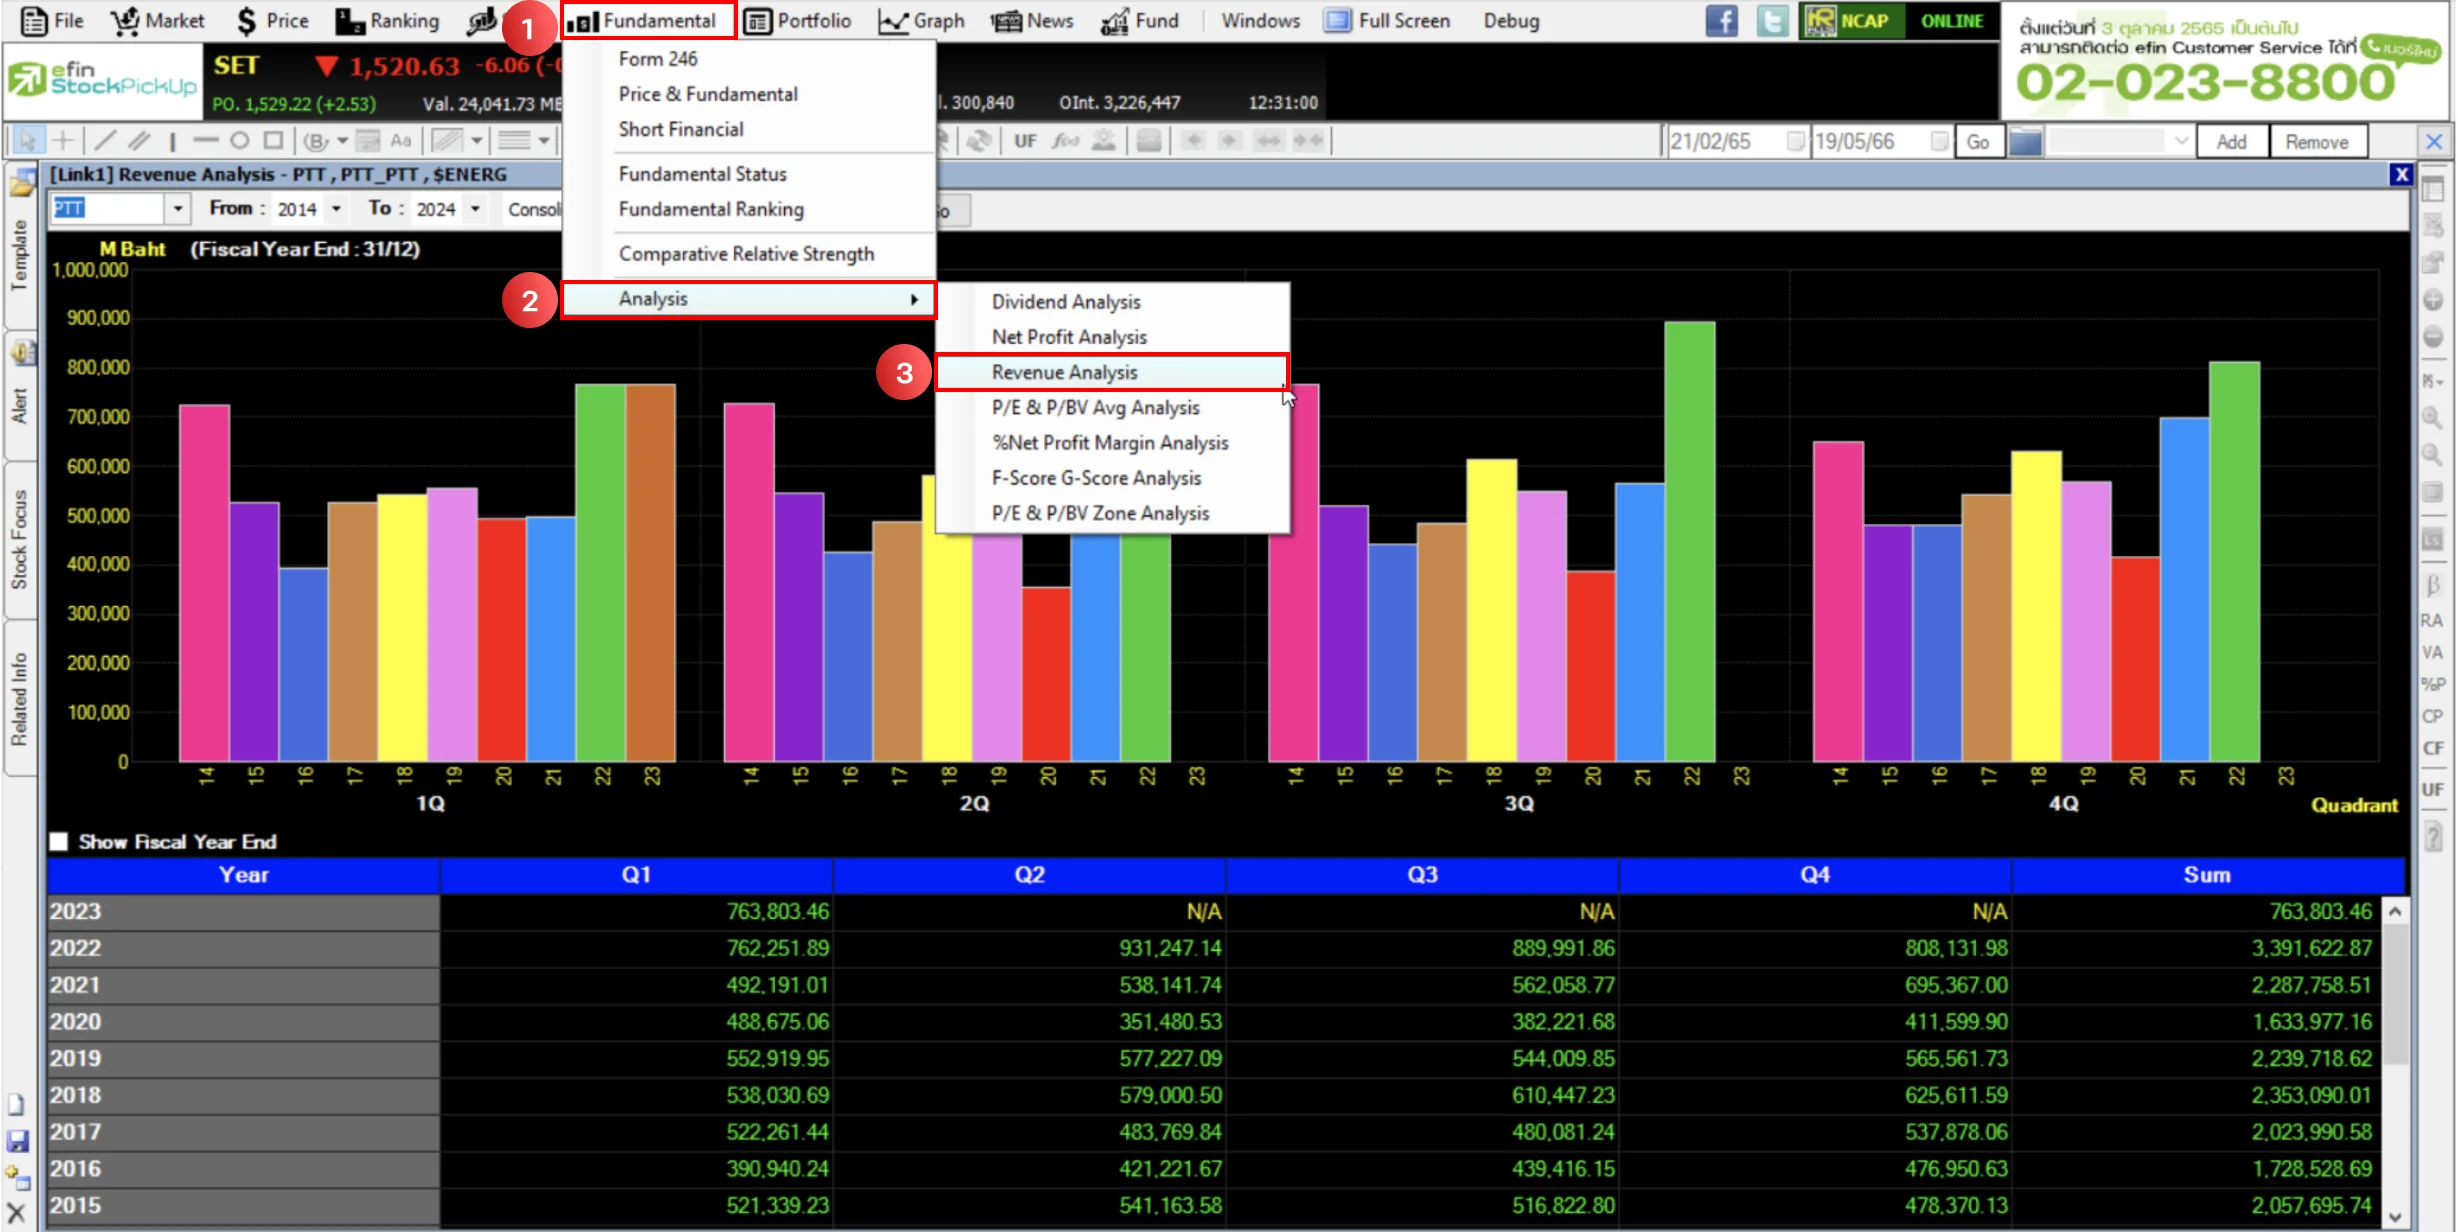The width and height of the screenshot is (2458, 1232).
Task: Click the RA button in right sidebar
Action: point(2432,621)
